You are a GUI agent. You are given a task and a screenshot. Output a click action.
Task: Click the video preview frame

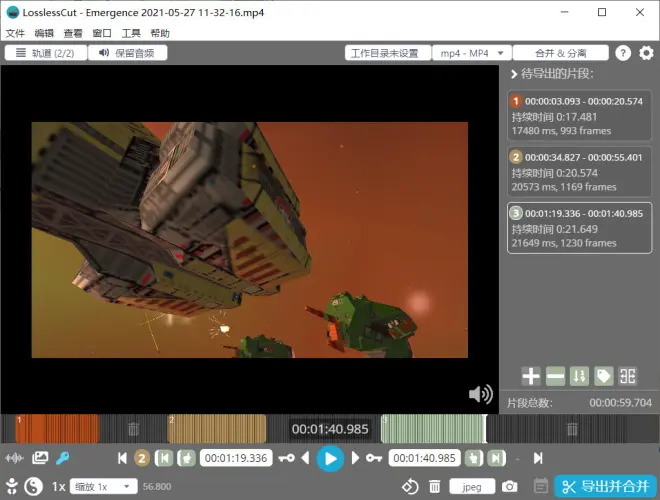(x=250, y=240)
